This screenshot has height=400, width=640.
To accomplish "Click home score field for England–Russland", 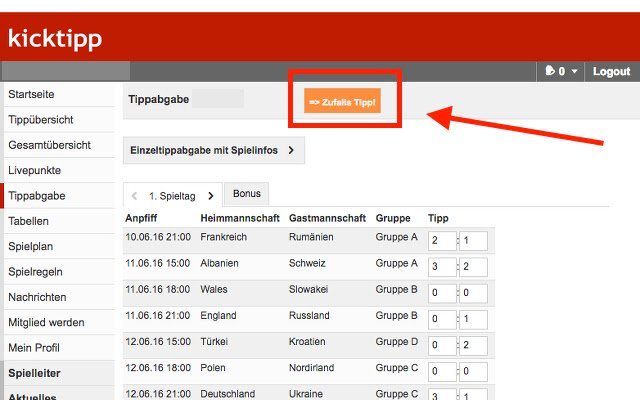I will pos(442,319).
